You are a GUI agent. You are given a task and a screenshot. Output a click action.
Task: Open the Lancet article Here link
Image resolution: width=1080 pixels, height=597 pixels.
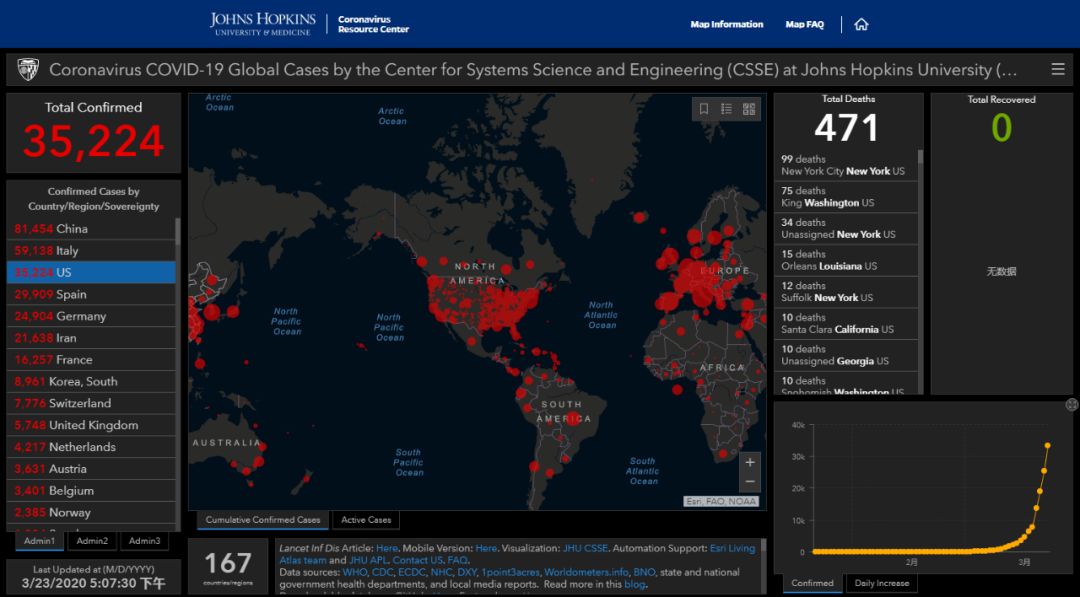point(387,549)
